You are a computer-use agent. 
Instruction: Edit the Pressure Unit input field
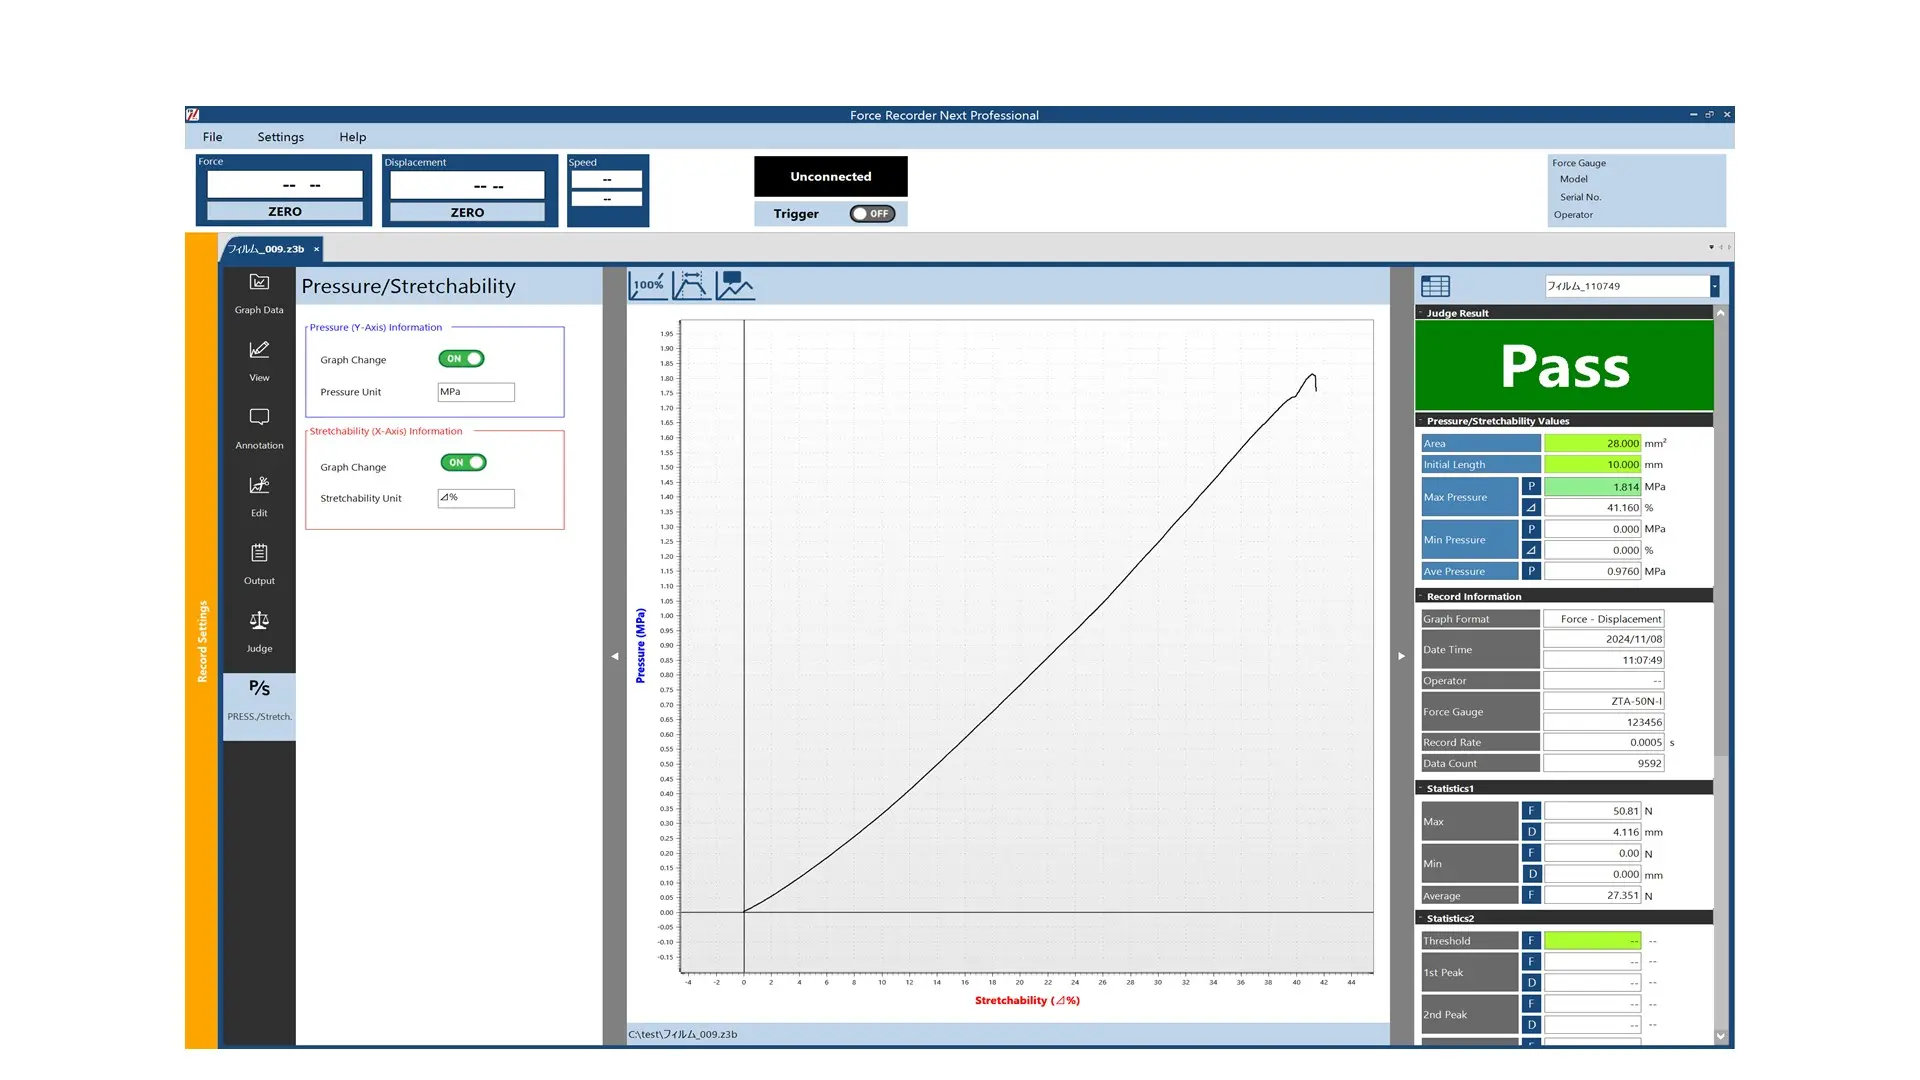[476, 392]
